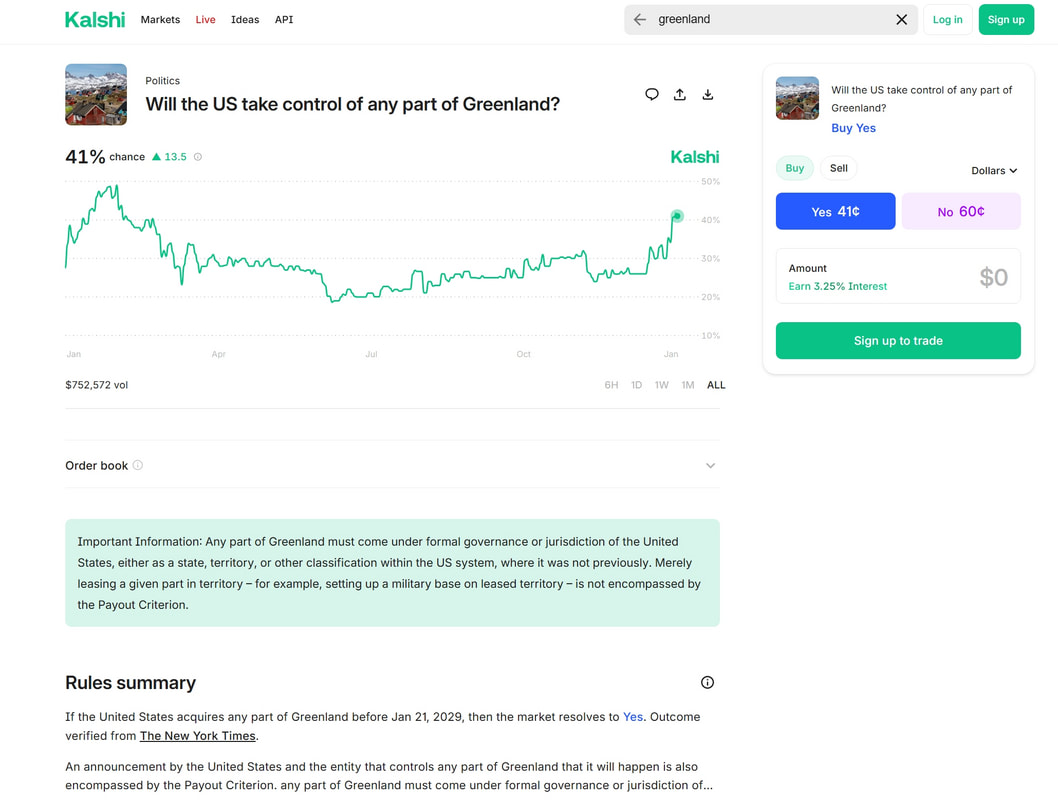Click the download icon beside market title
Screen dimensions: 1058x800
708,94
